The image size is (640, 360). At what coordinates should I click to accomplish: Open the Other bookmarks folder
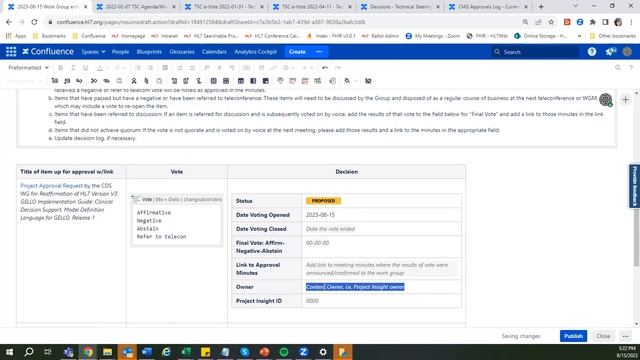pos(612,36)
